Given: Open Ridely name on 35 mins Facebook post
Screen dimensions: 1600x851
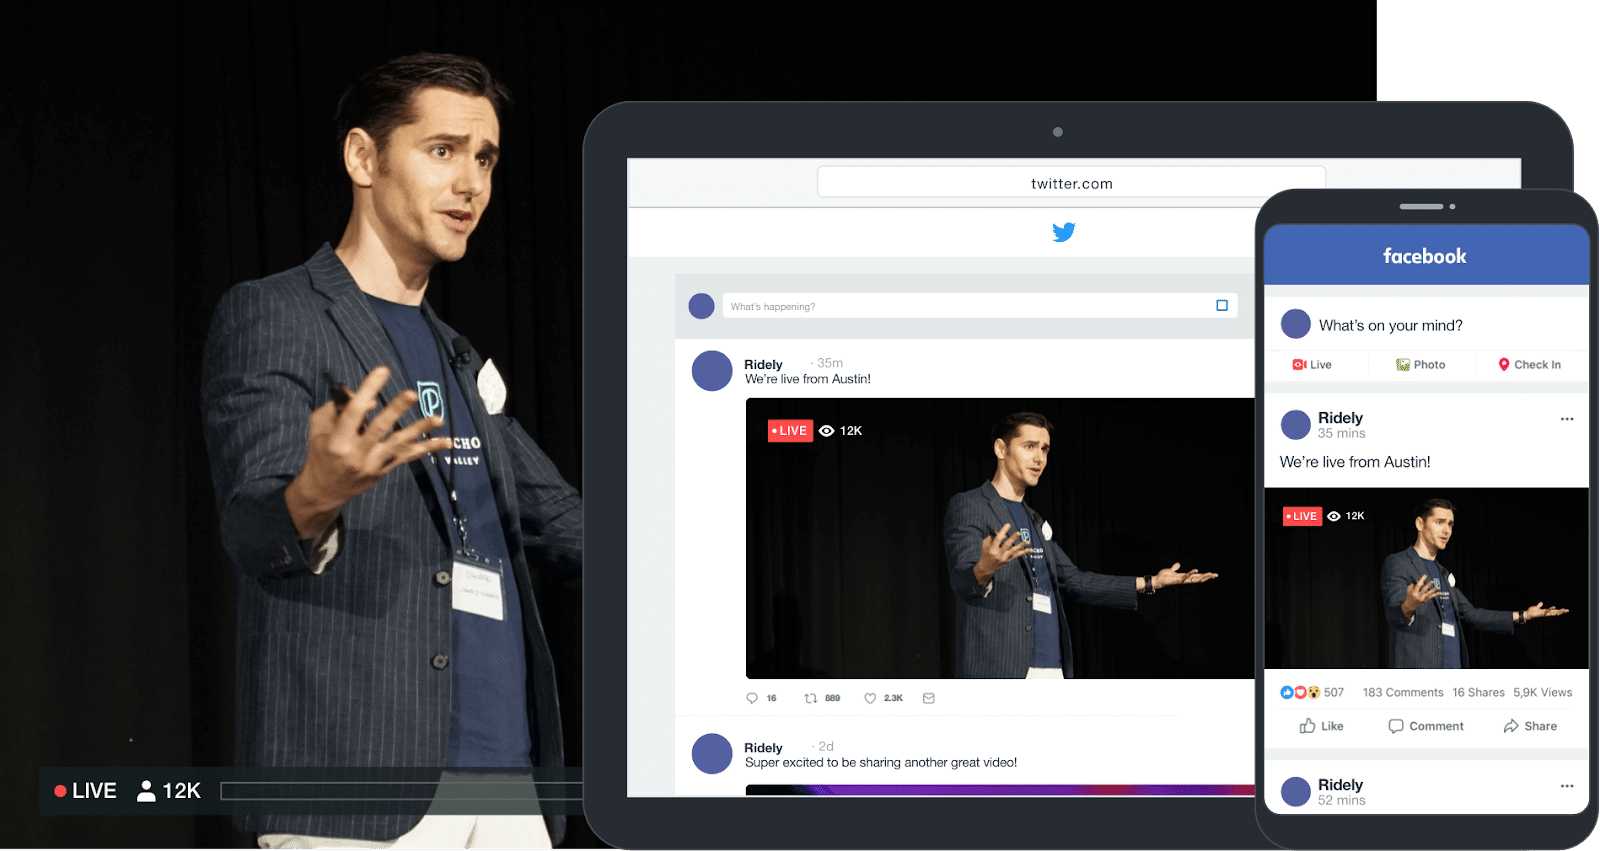Looking at the screenshot, I should pyautogui.click(x=1340, y=417).
